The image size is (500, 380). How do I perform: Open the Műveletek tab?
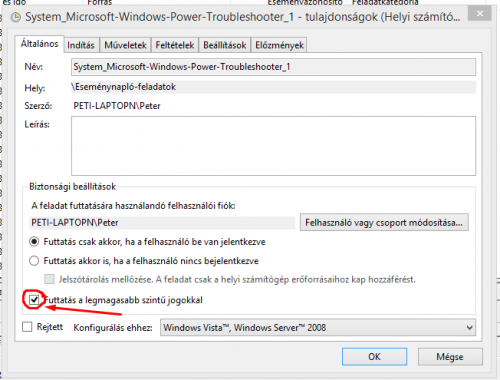coord(125,45)
